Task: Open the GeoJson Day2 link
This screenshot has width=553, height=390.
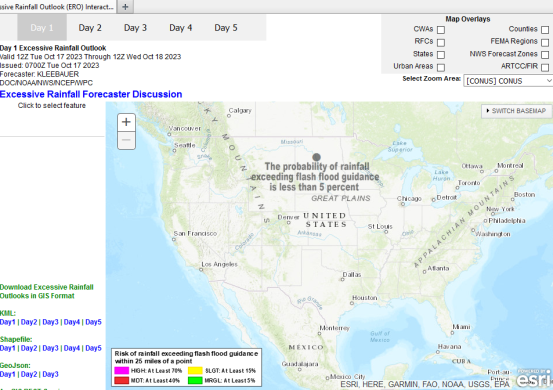Action: click(x=29, y=374)
